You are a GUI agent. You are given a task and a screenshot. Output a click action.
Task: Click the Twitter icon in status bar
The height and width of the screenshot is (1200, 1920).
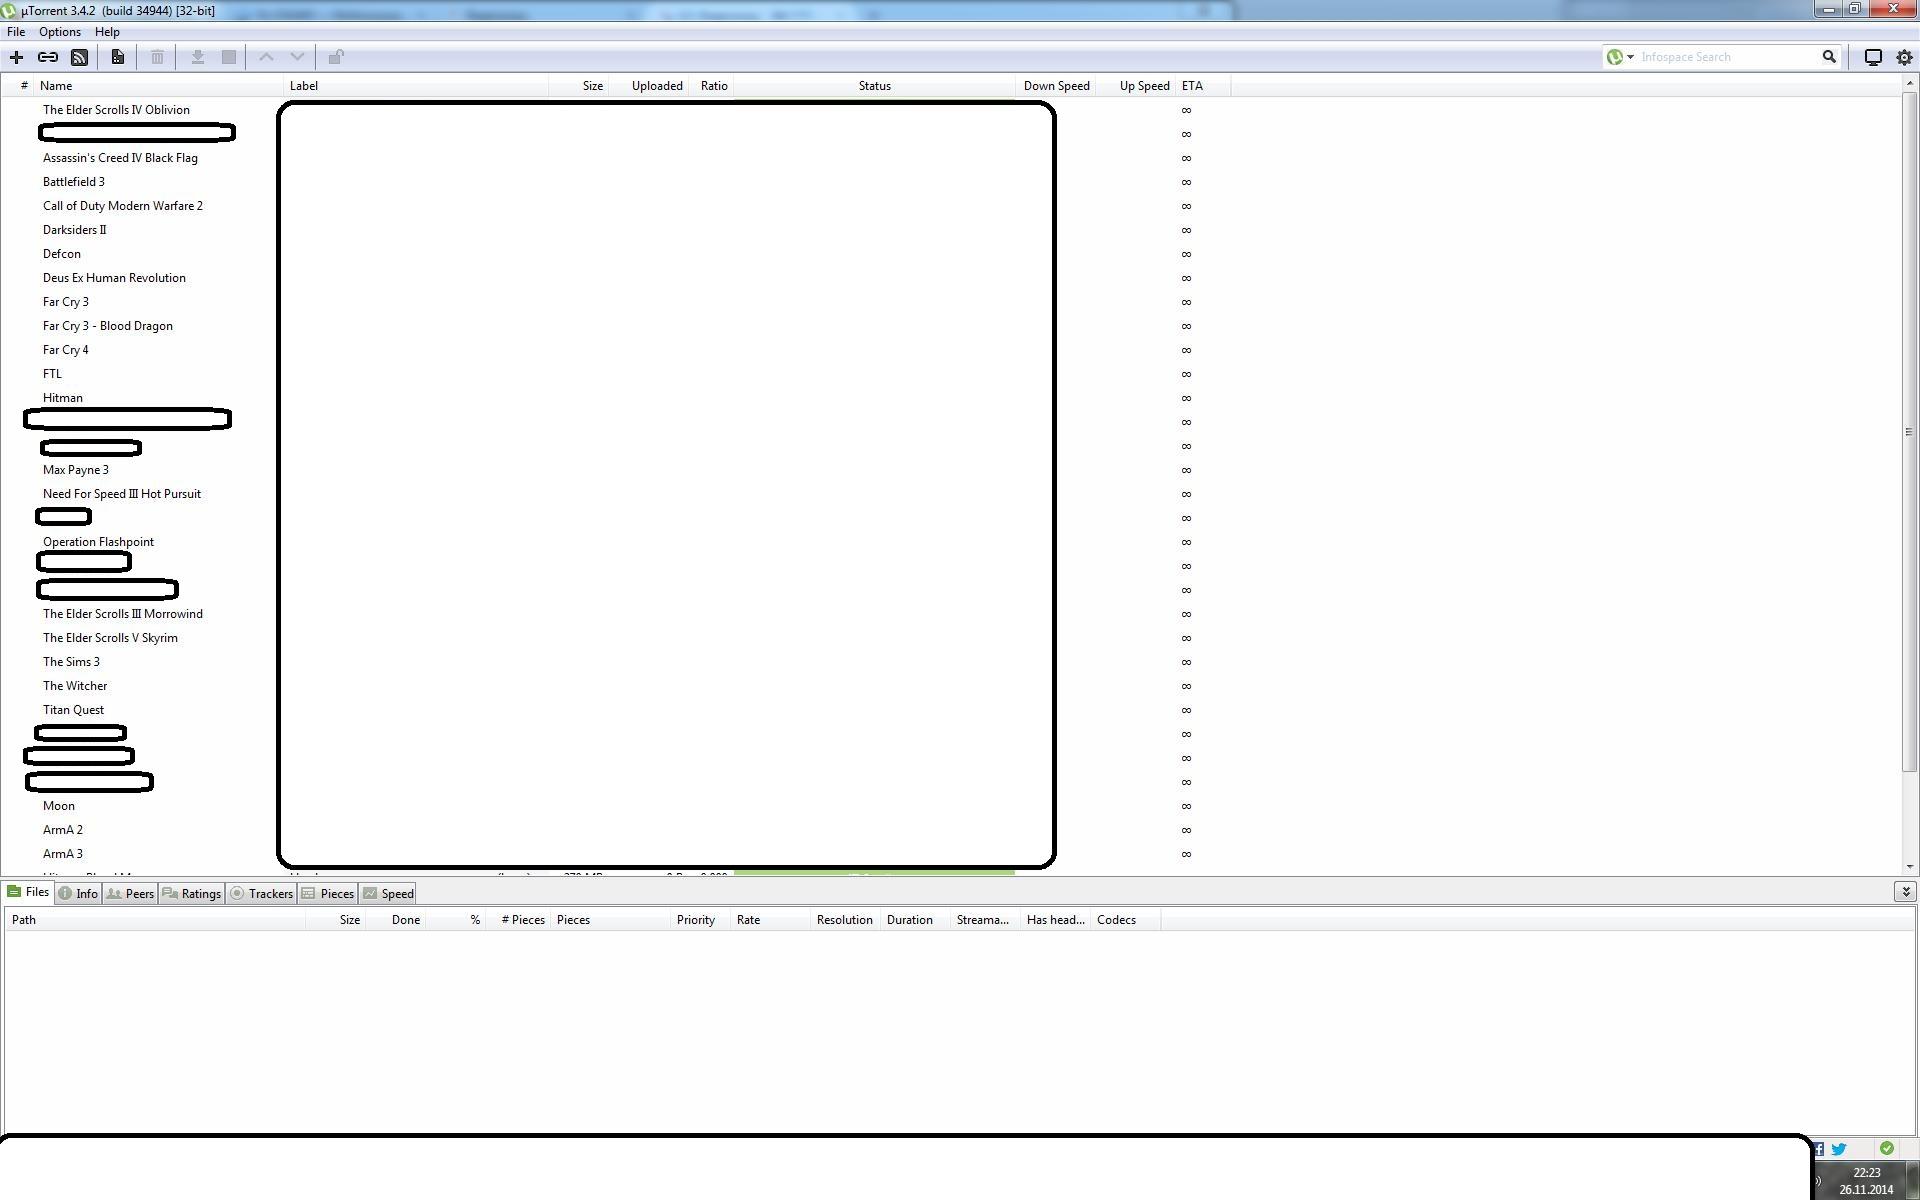tap(1839, 1149)
